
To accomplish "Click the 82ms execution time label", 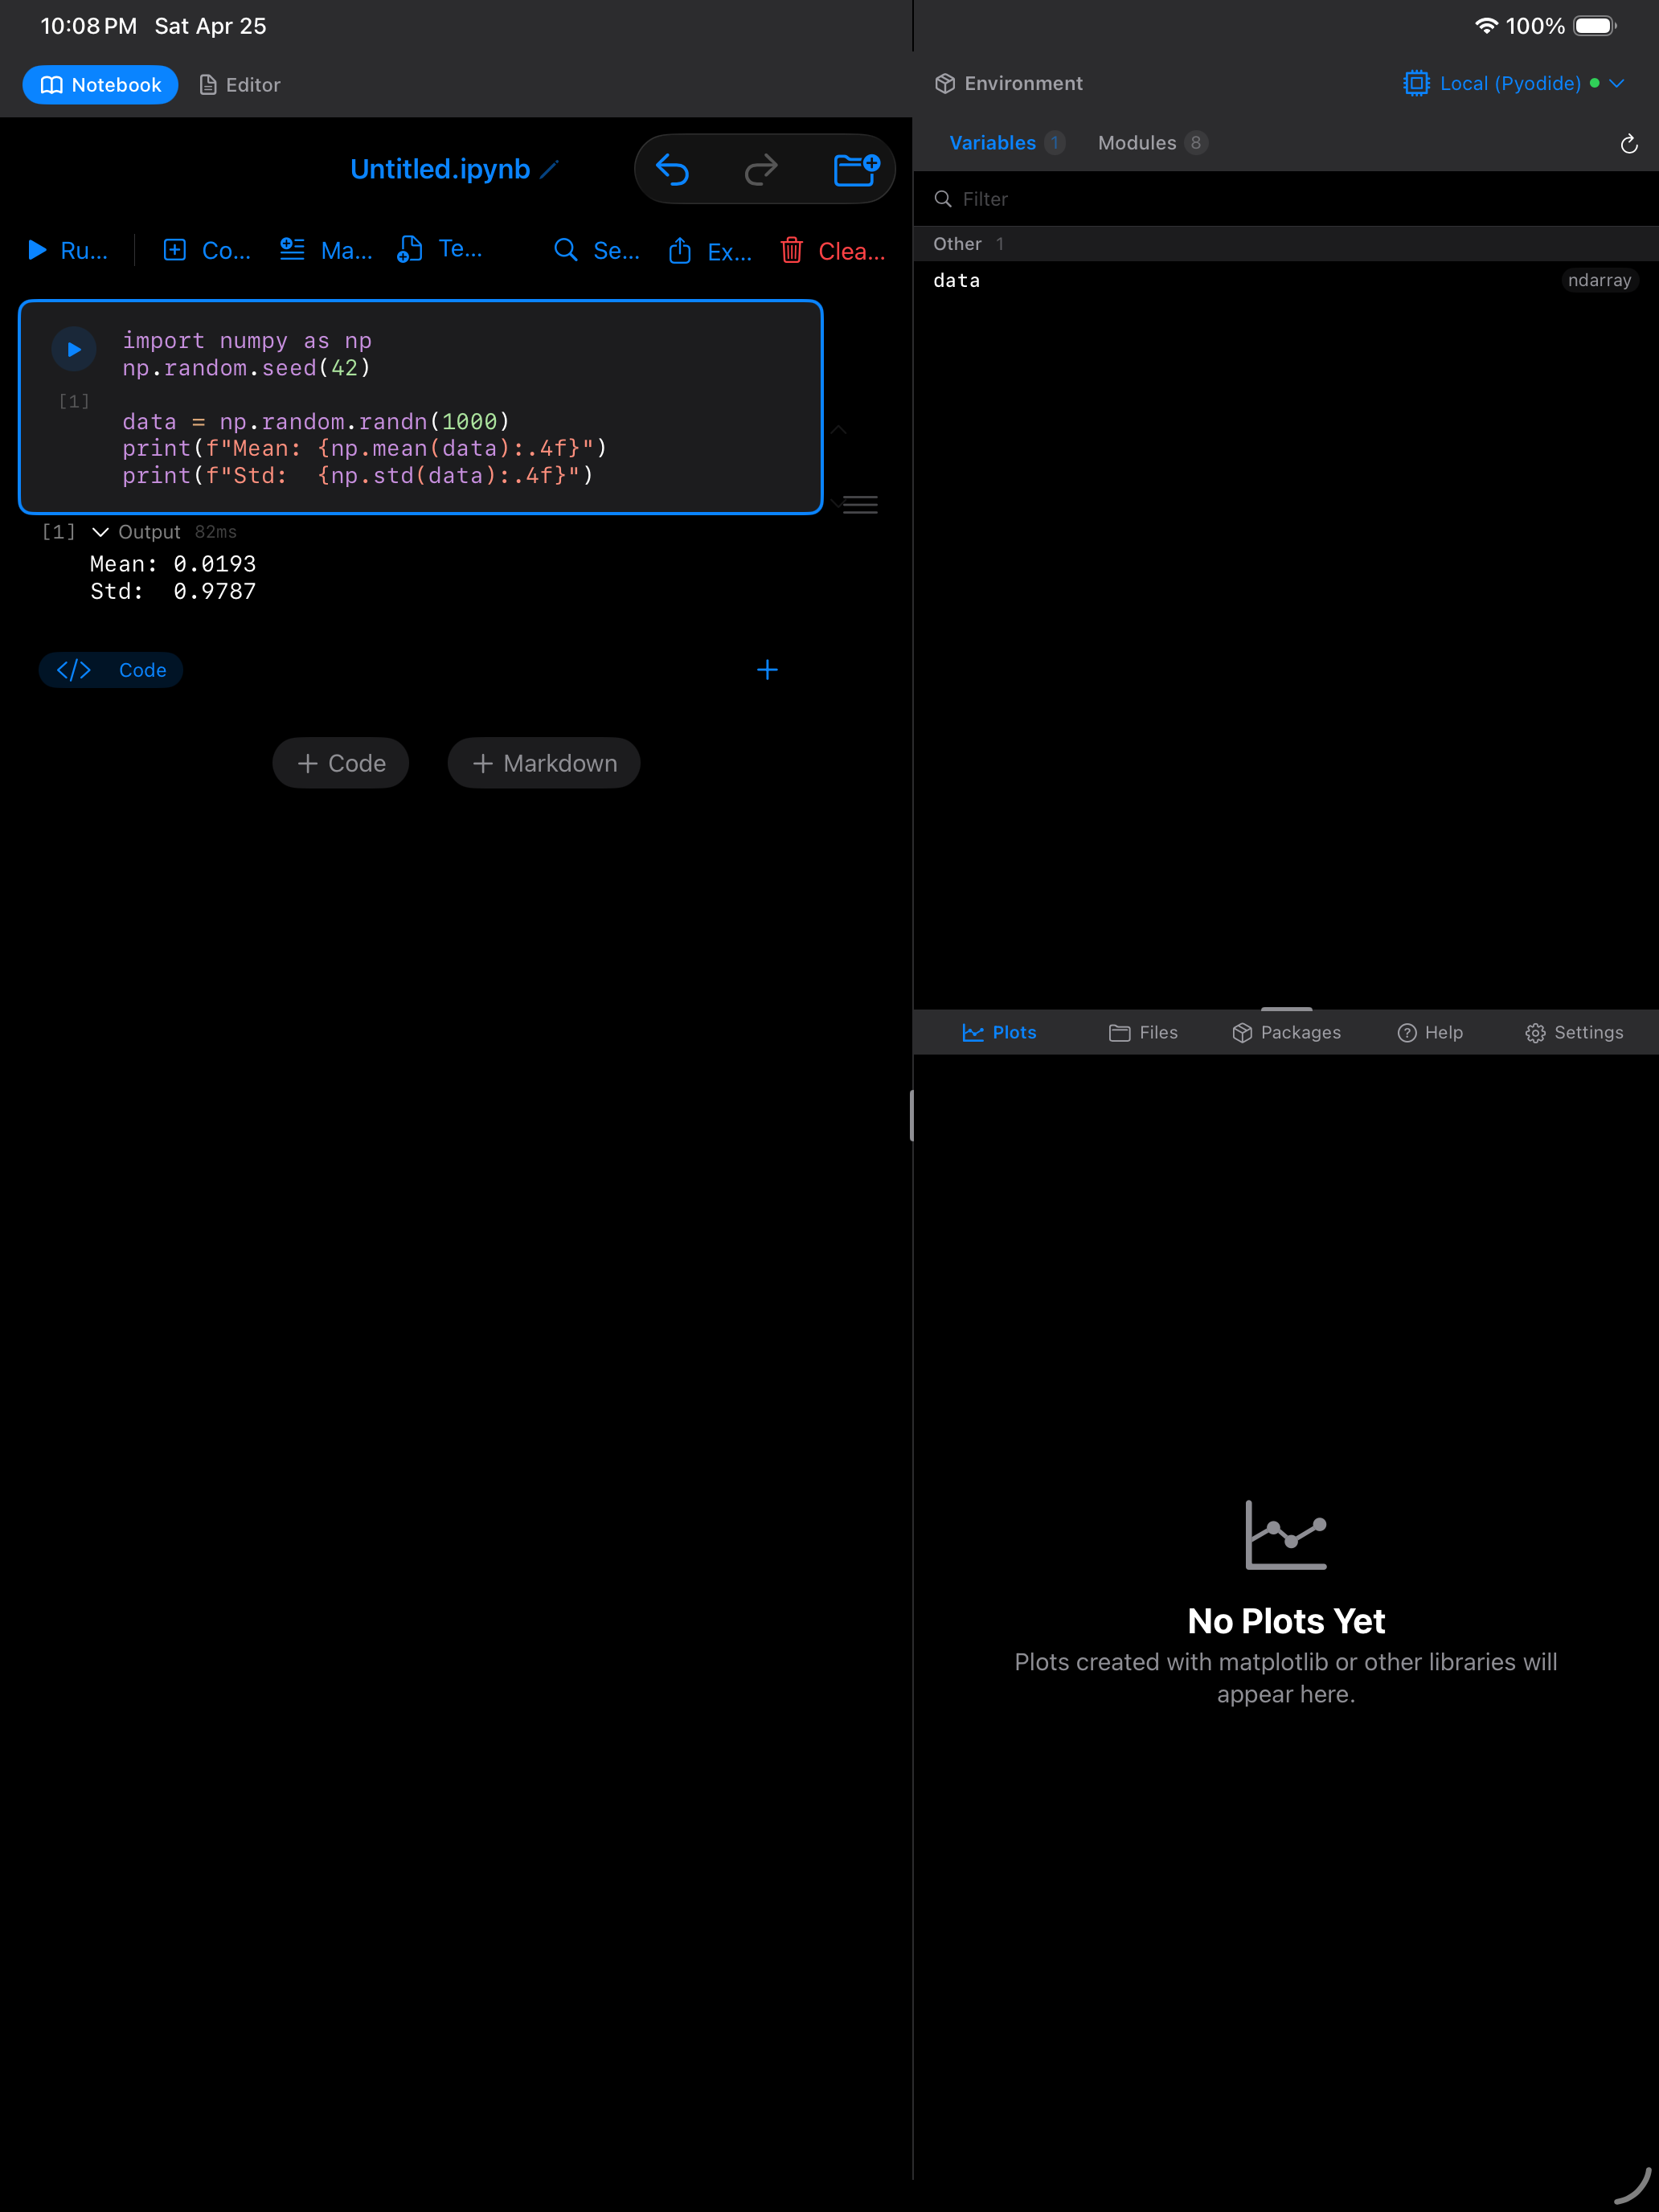I will pyautogui.click(x=216, y=532).
